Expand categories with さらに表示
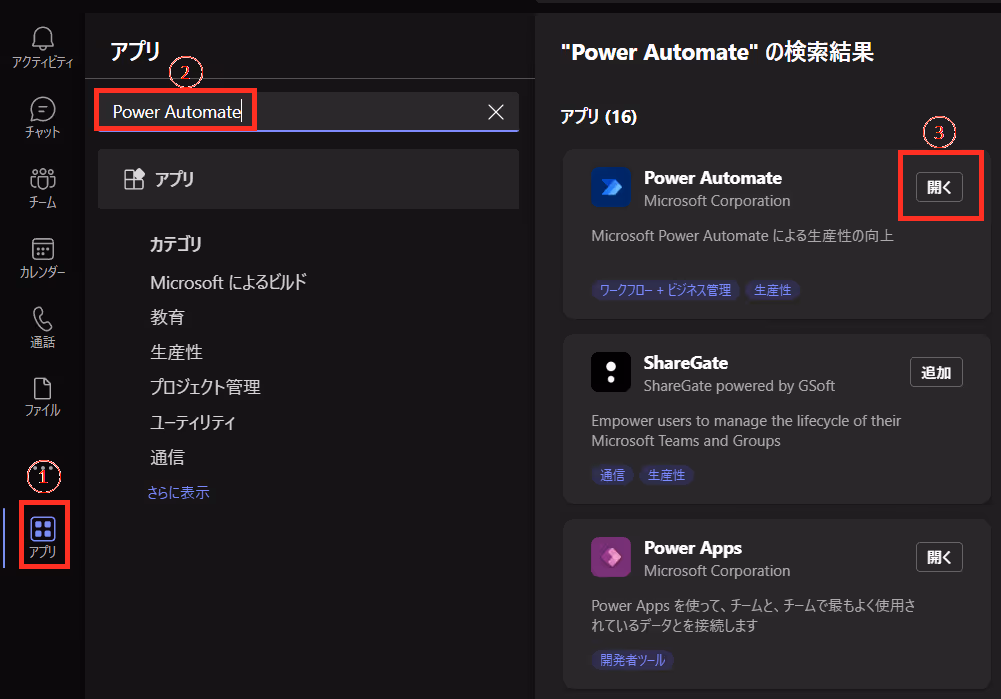Viewport: 1001px width, 699px height. 178,493
